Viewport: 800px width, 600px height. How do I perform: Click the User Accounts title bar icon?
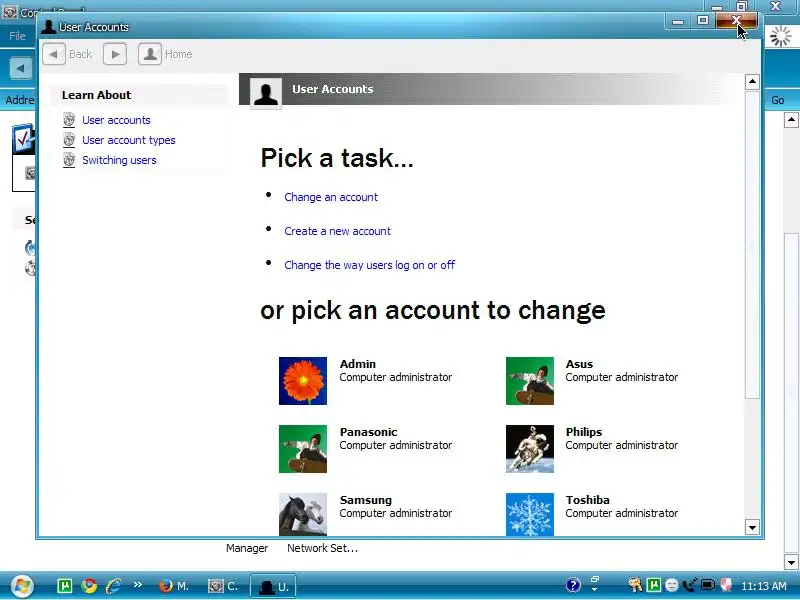coord(48,27)
